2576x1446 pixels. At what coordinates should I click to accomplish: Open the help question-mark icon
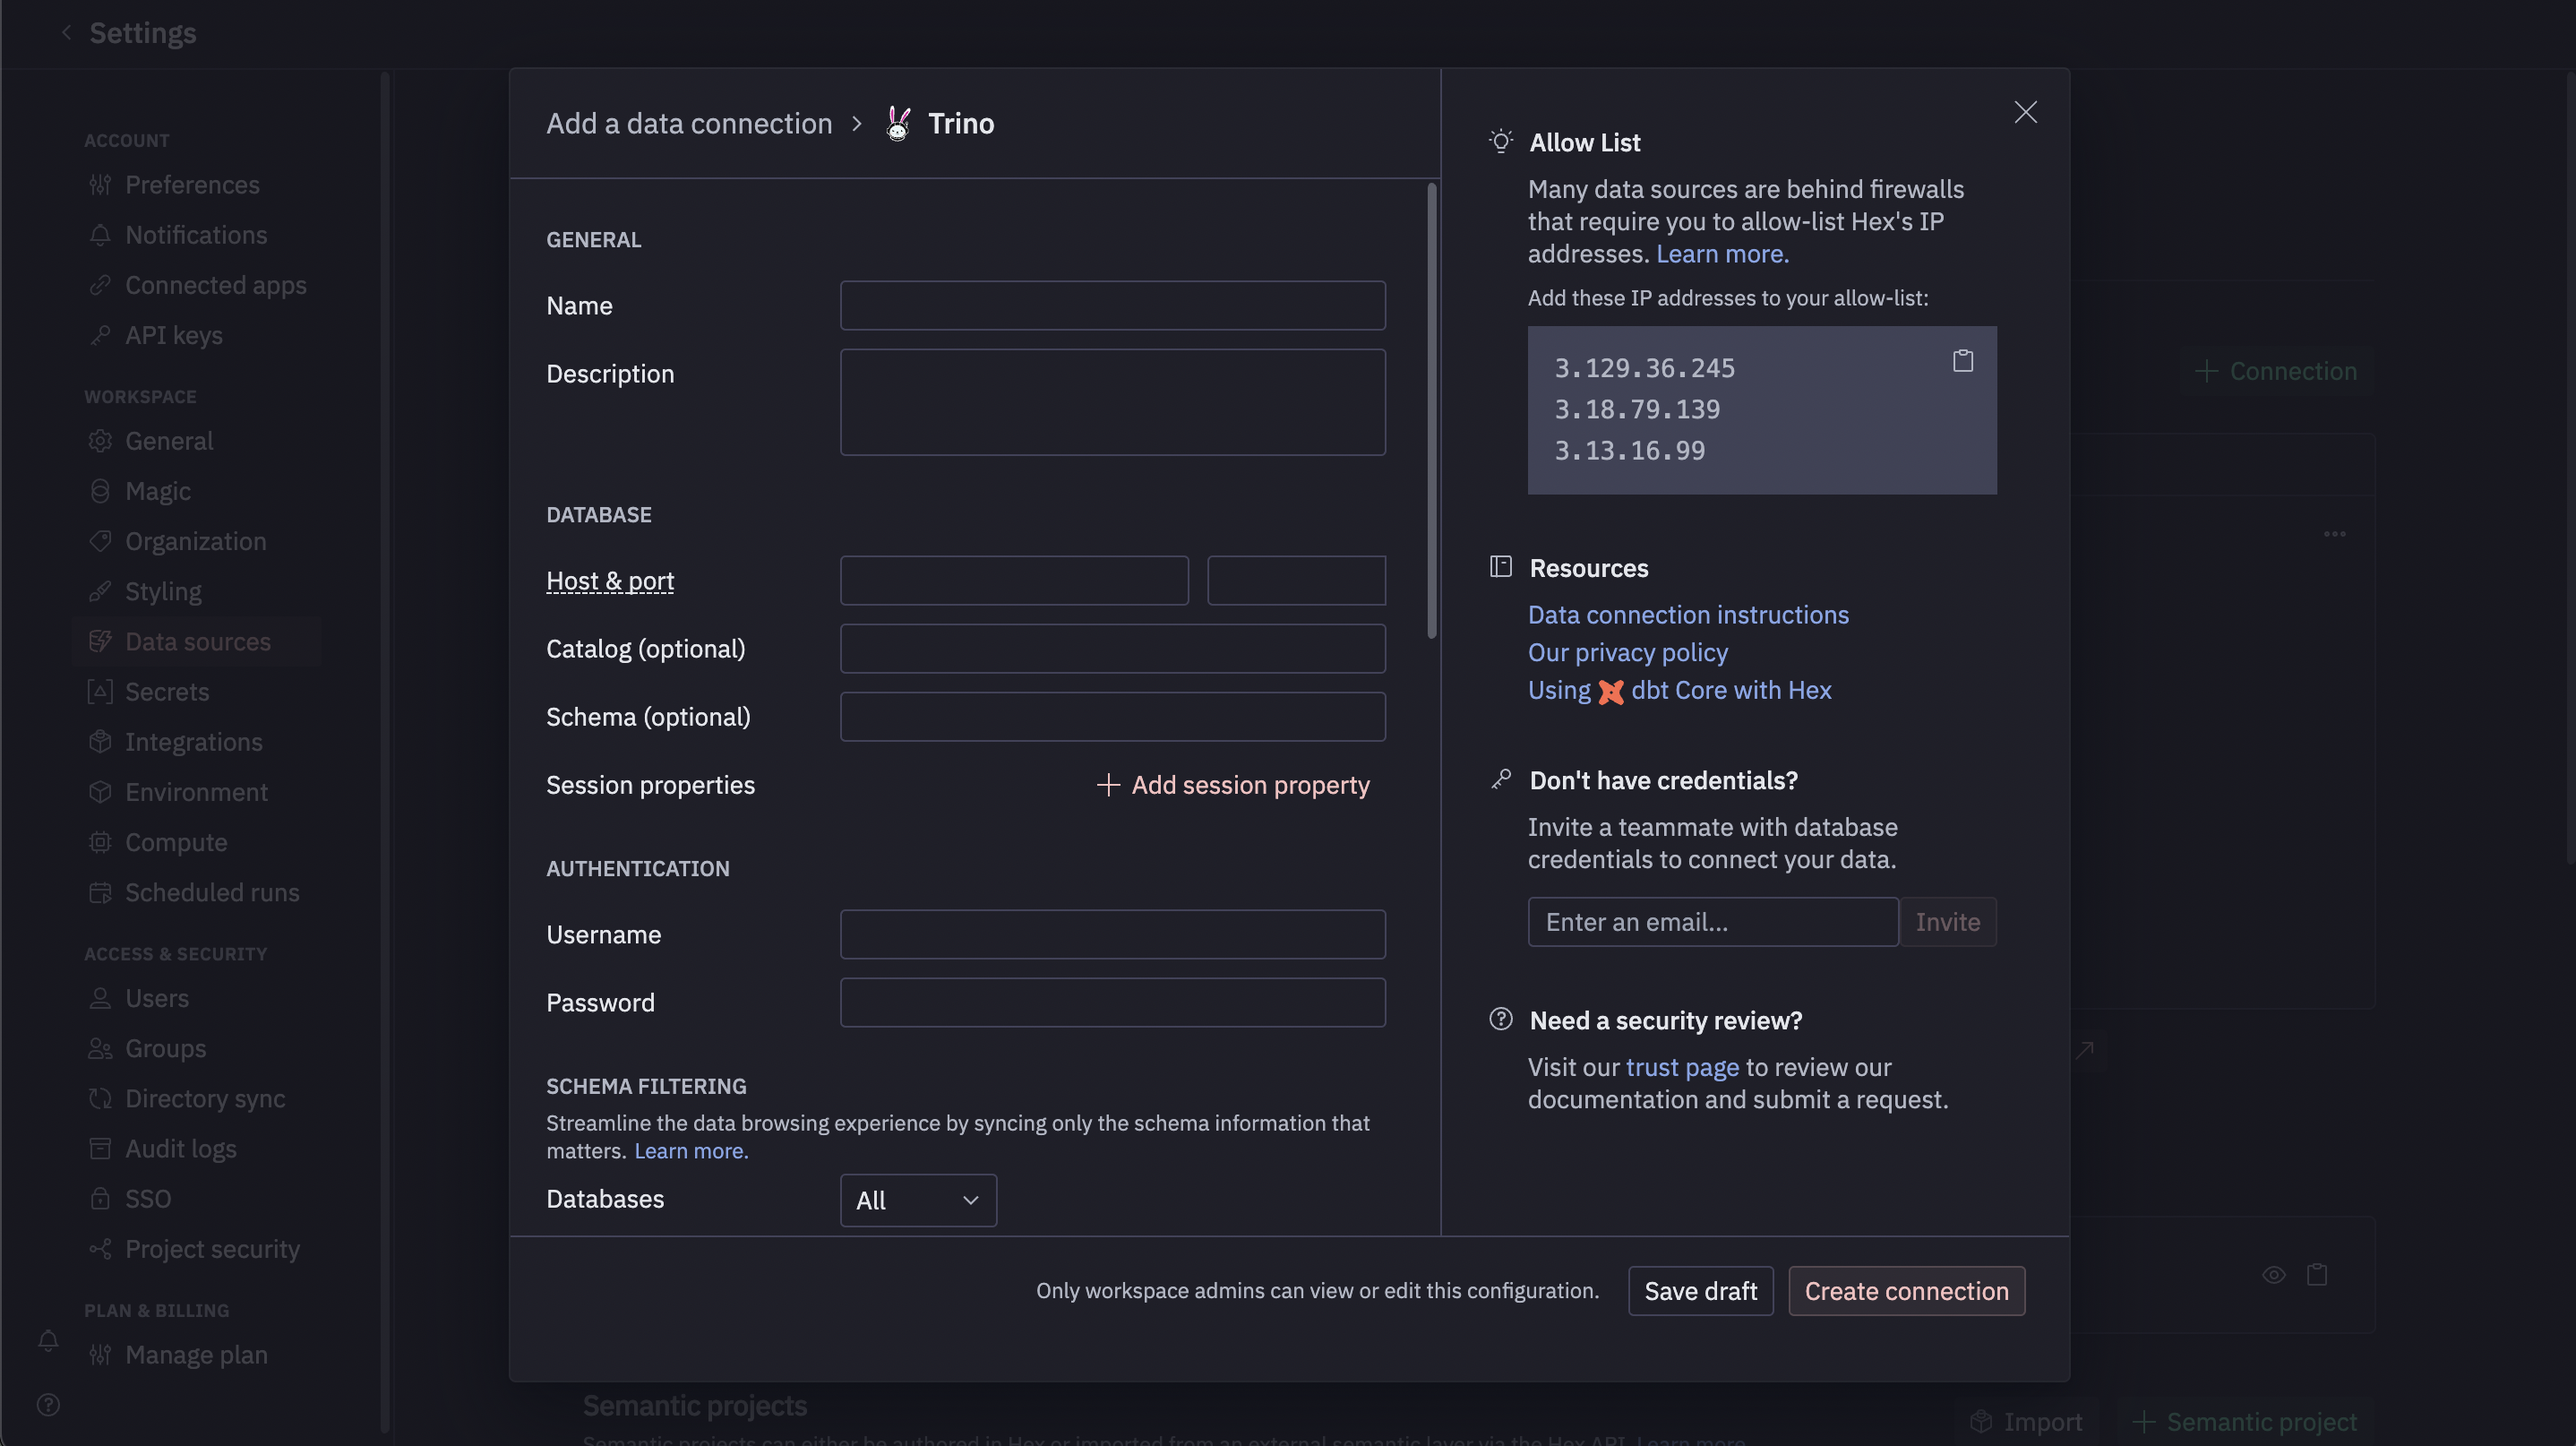click(48, 1405)
